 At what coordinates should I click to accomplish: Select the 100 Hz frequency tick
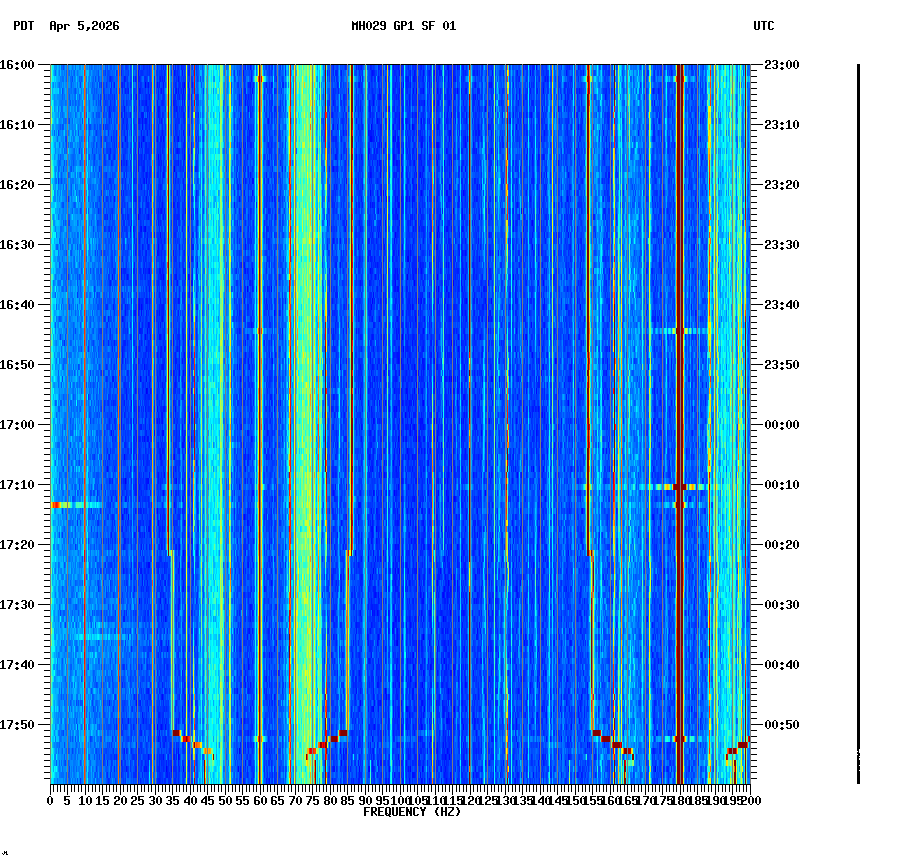400,800
